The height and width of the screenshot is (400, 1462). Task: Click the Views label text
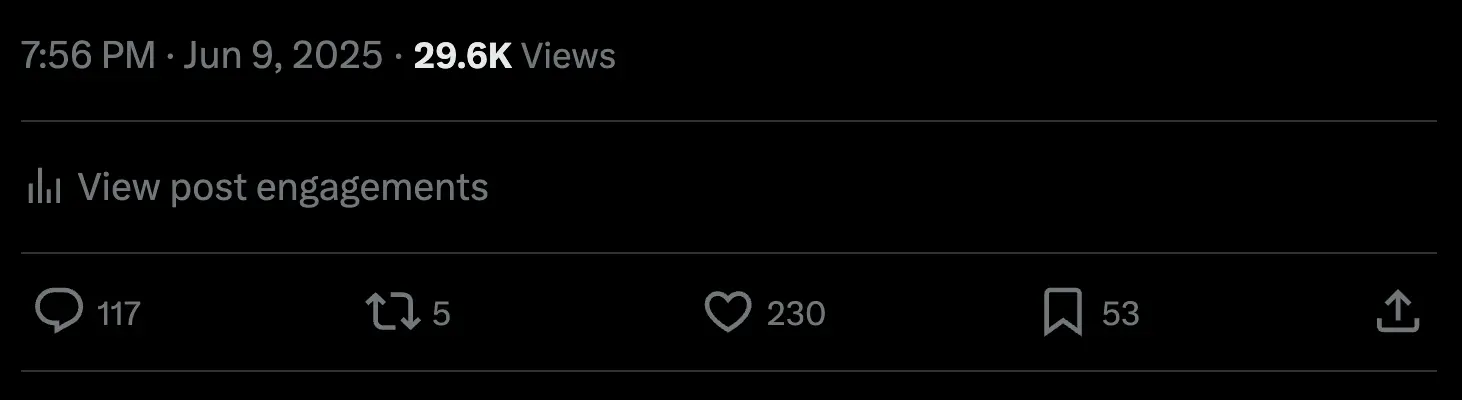[x=568, y=56]
